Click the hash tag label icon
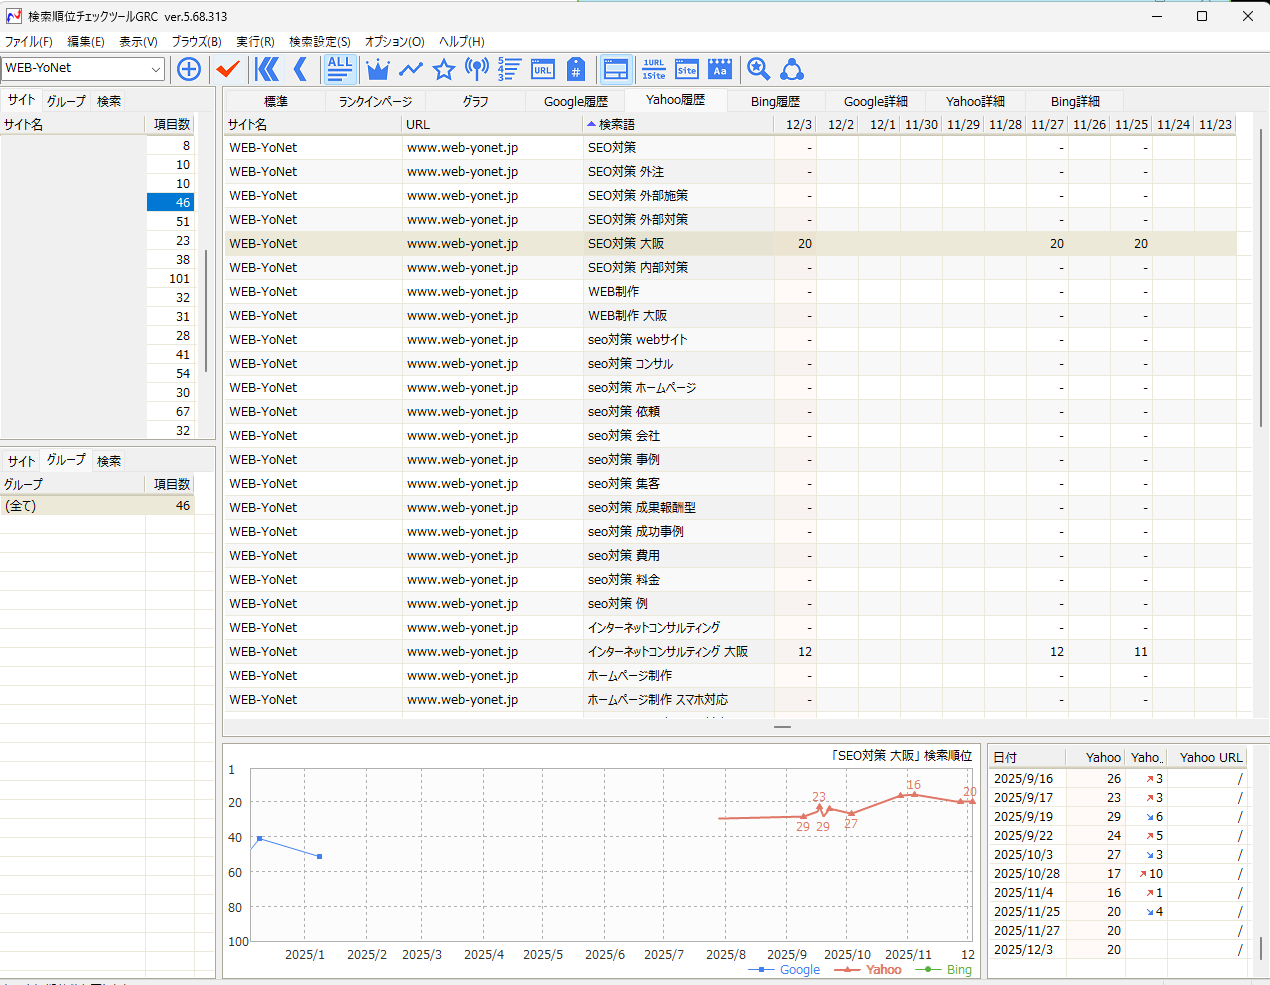Viewport: 1270px width, 985px height. click(575, 69)
